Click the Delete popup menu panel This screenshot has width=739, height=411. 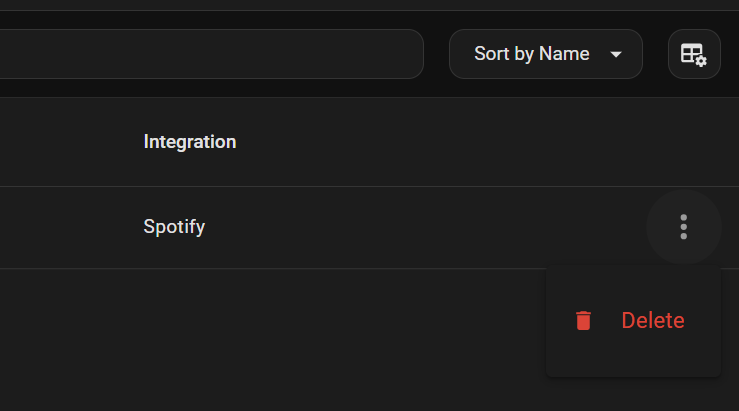pos(633,345)
